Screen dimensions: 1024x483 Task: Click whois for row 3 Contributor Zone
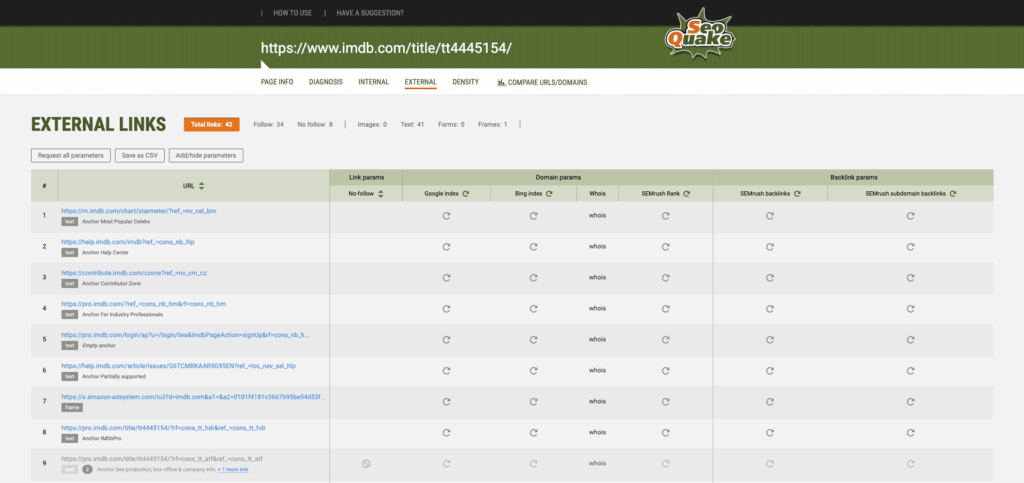pyautogui.click(x=597, y=277)
